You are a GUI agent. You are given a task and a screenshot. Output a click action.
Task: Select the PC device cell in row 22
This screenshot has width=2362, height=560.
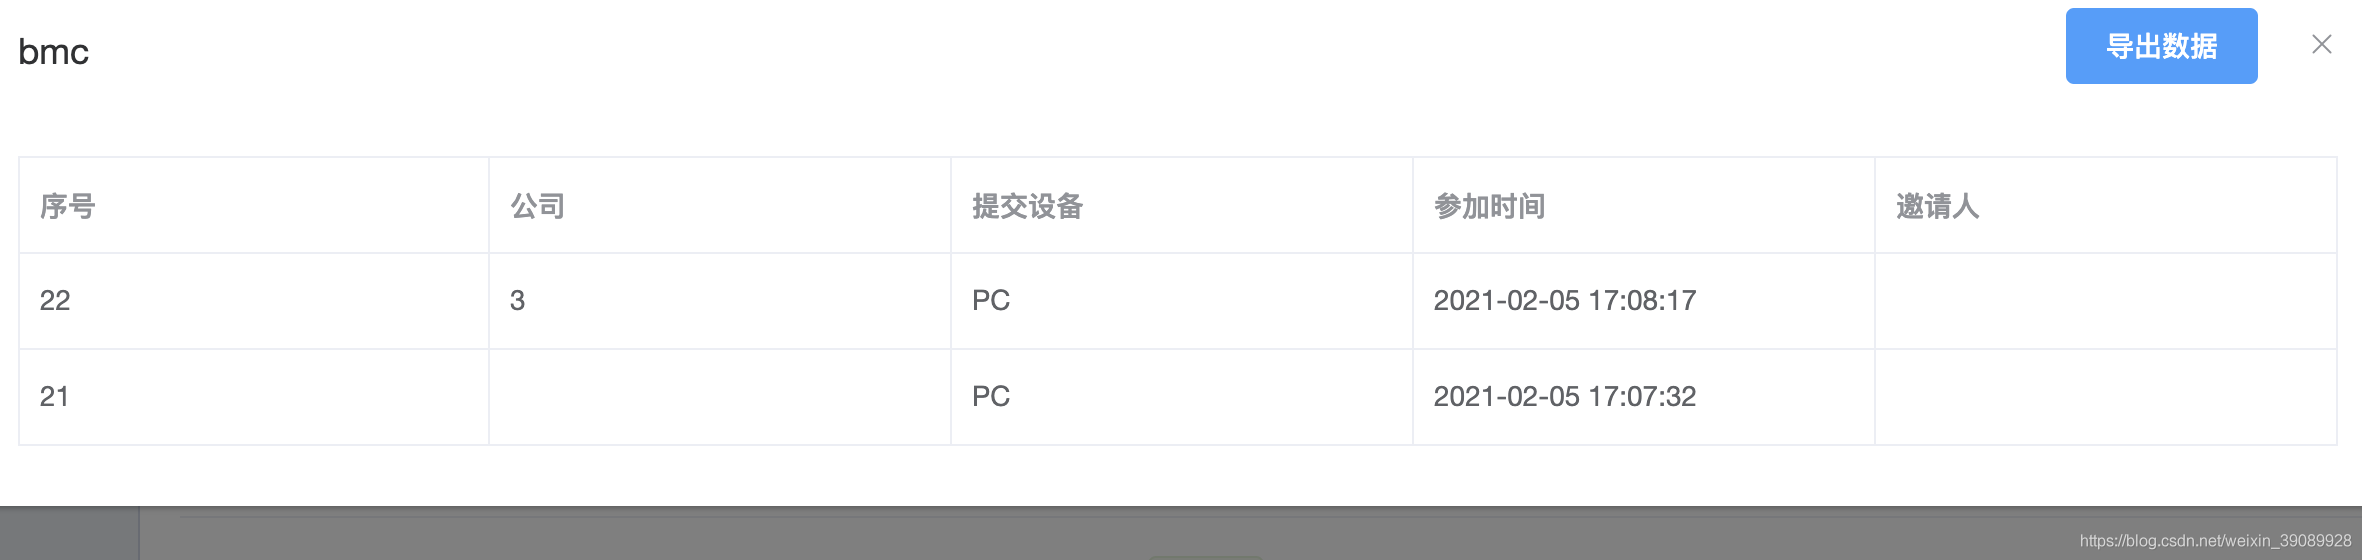[991, 301]
